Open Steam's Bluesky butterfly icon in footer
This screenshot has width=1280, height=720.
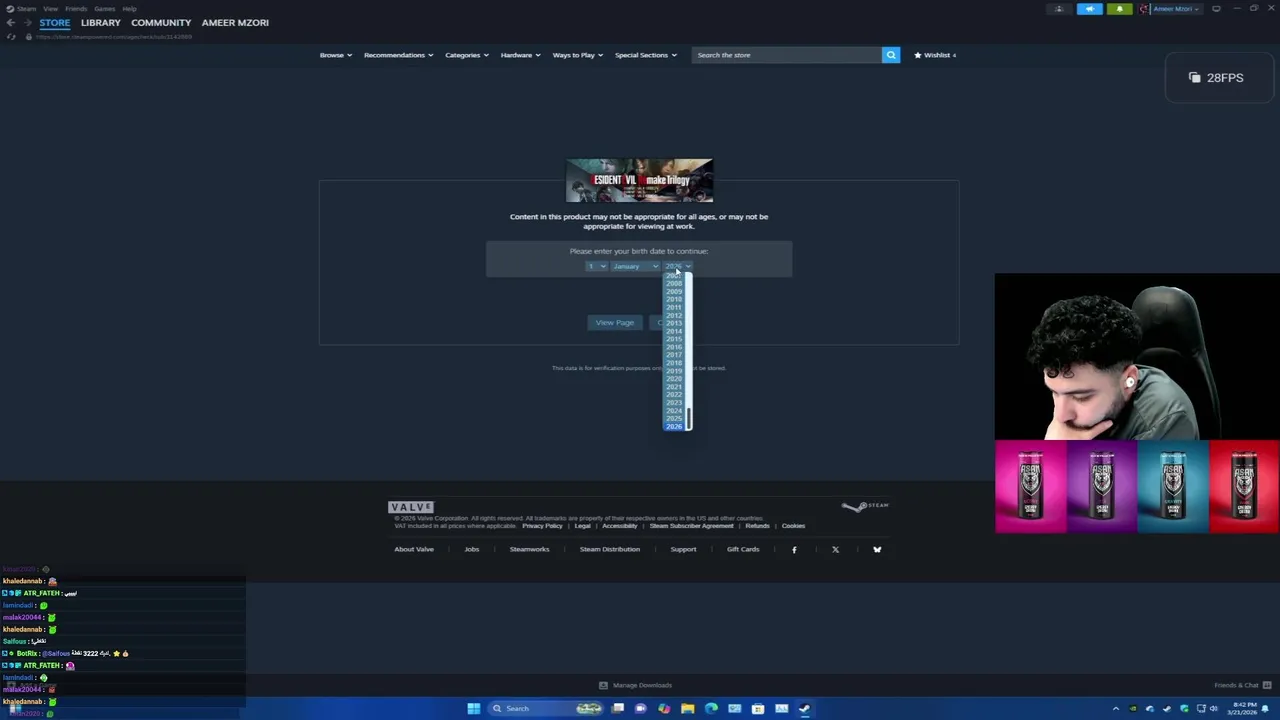(x=877, y=549)
